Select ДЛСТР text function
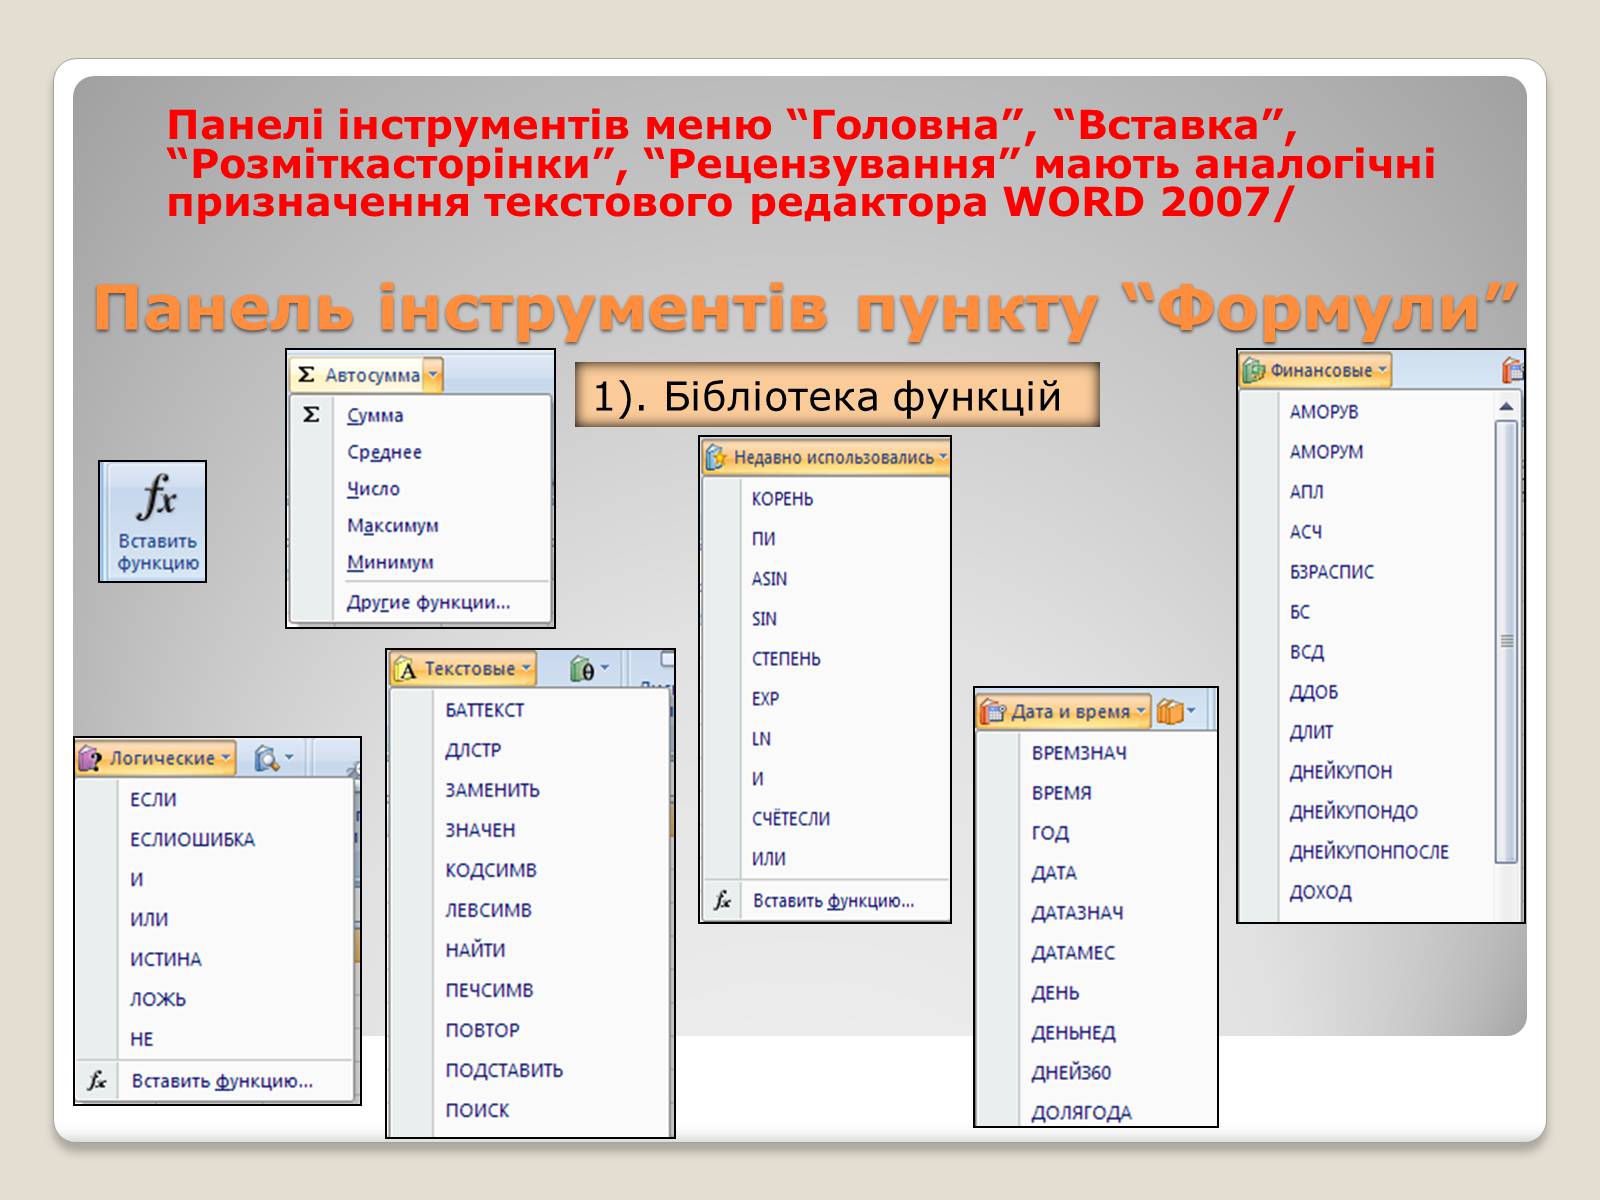The height and width of the screenshot is (1200, 1600). pyautogui.click(x=473, y=750)
